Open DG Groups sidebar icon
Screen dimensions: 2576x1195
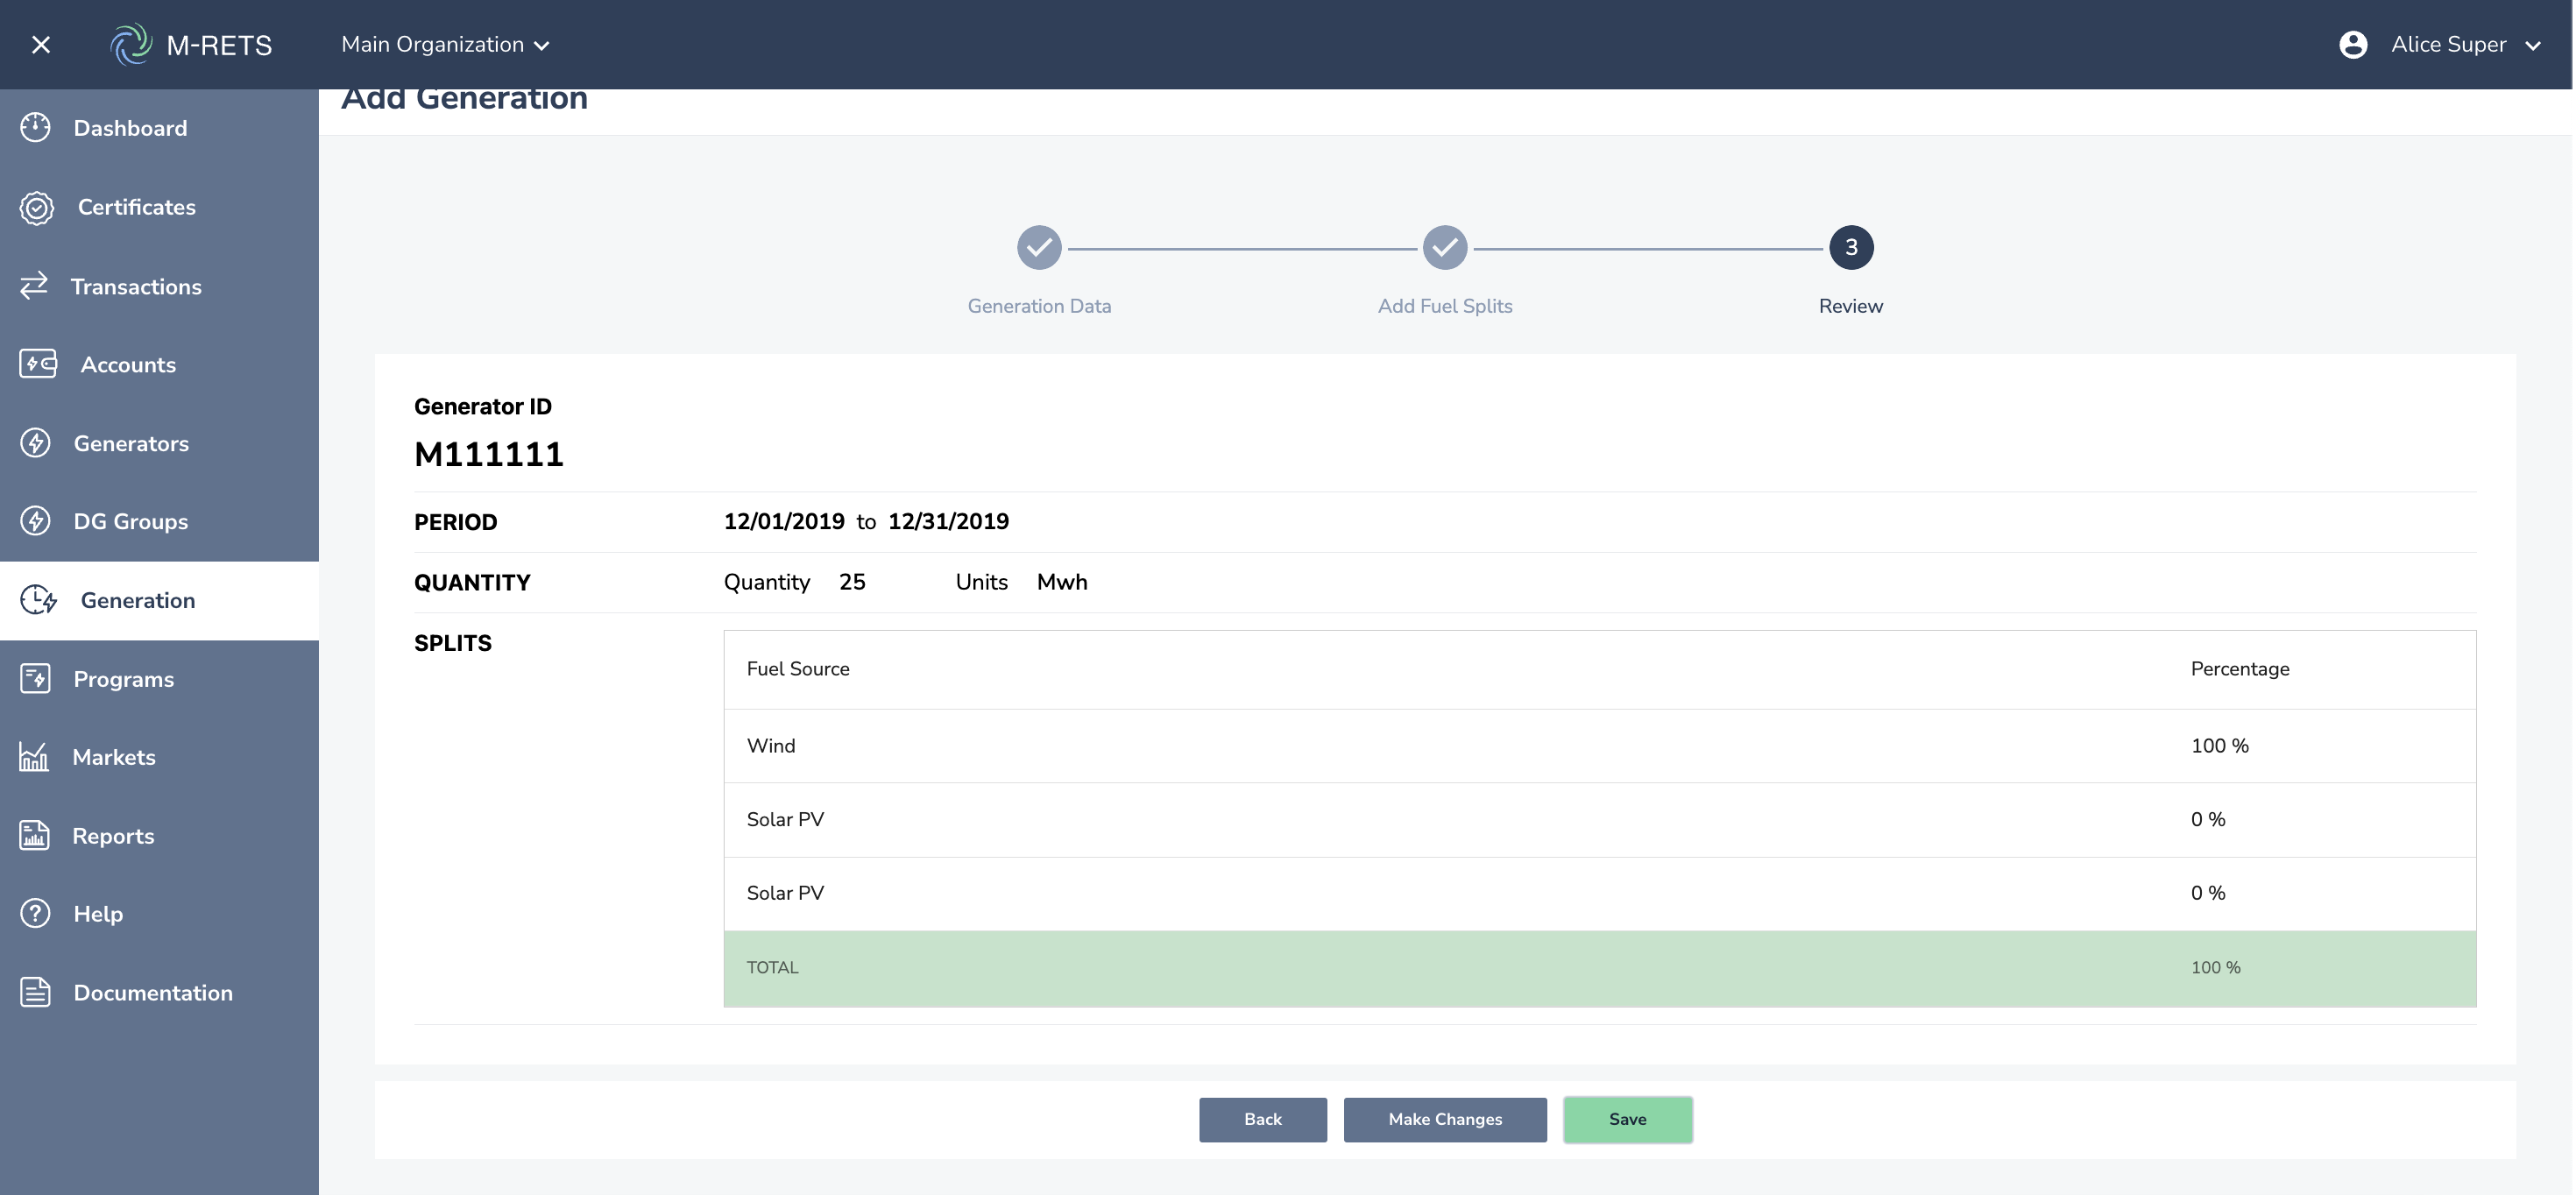coord(35,521)
